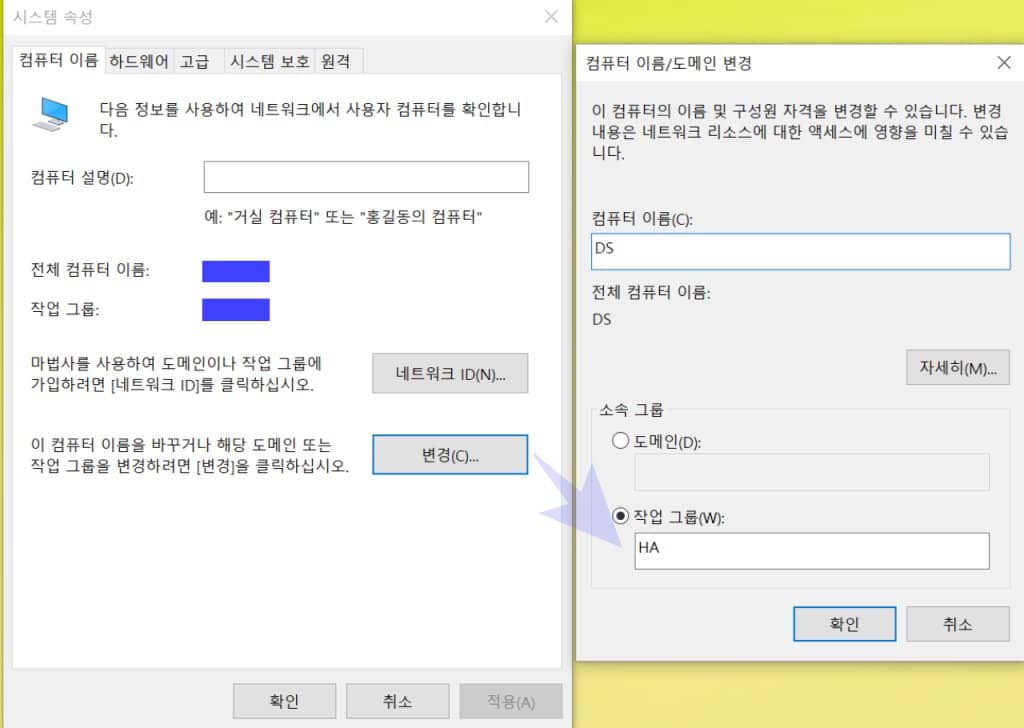1024x728 pixels.
Task: Open the 원격 tab
Action: [335, 61]
